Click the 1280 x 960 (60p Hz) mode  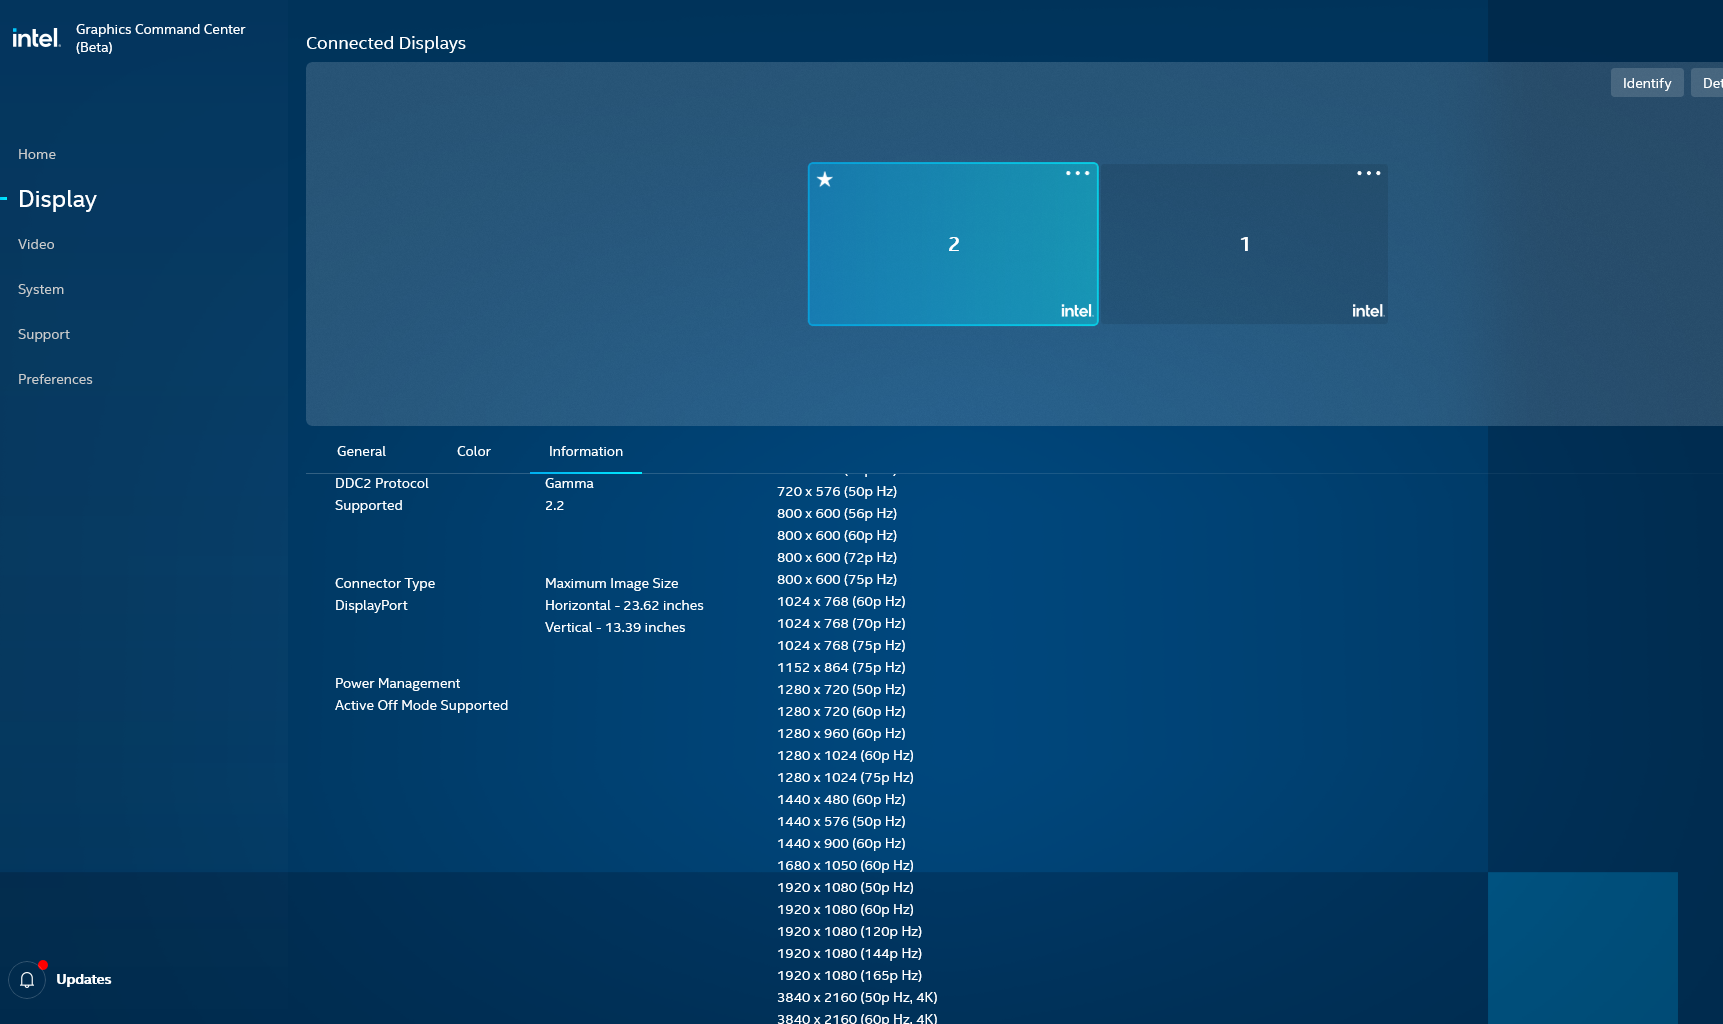[x=841, y=733]
